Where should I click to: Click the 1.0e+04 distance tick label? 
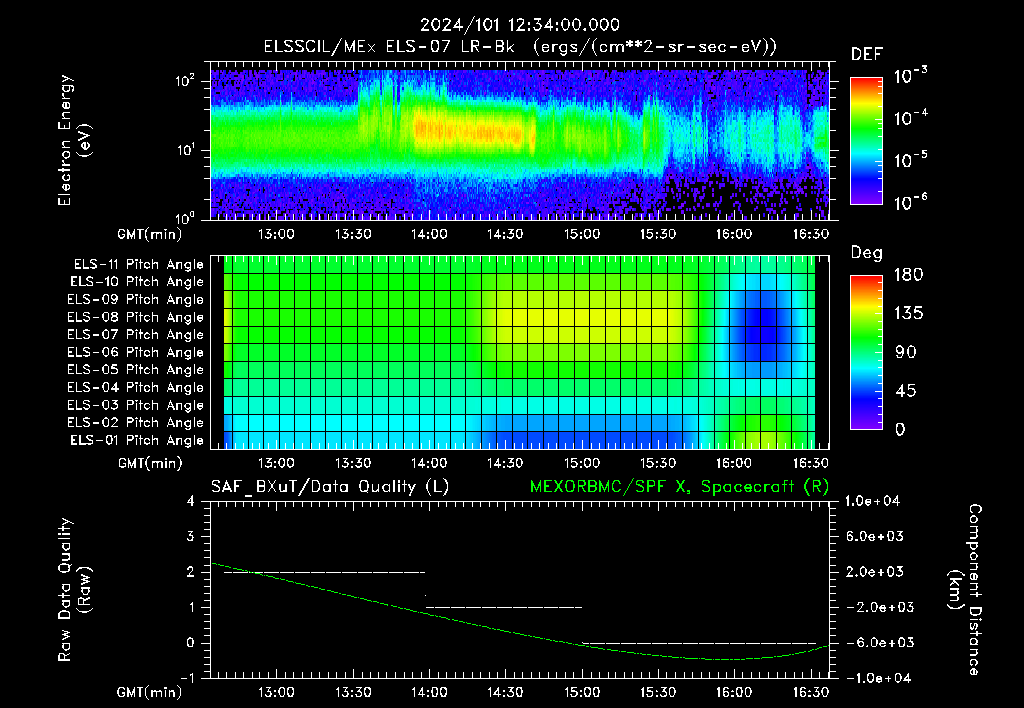point(872,501)
